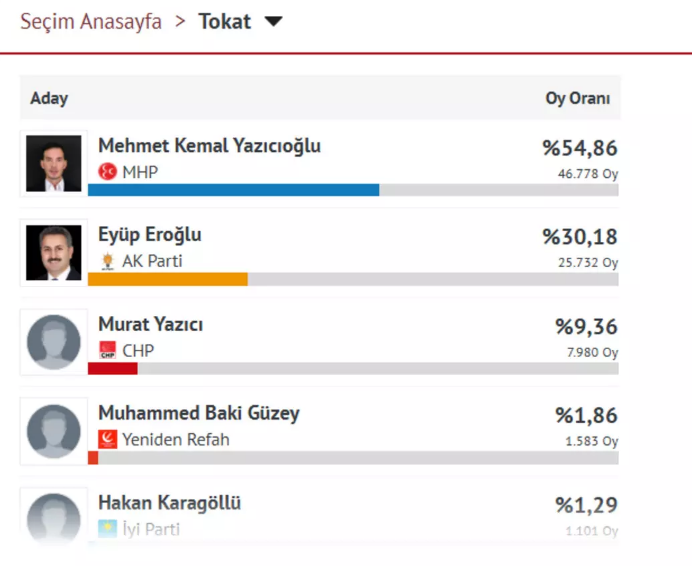Click the %54,86 vote percentage
This screenshot has width=692, height=566.
point(580,149)
